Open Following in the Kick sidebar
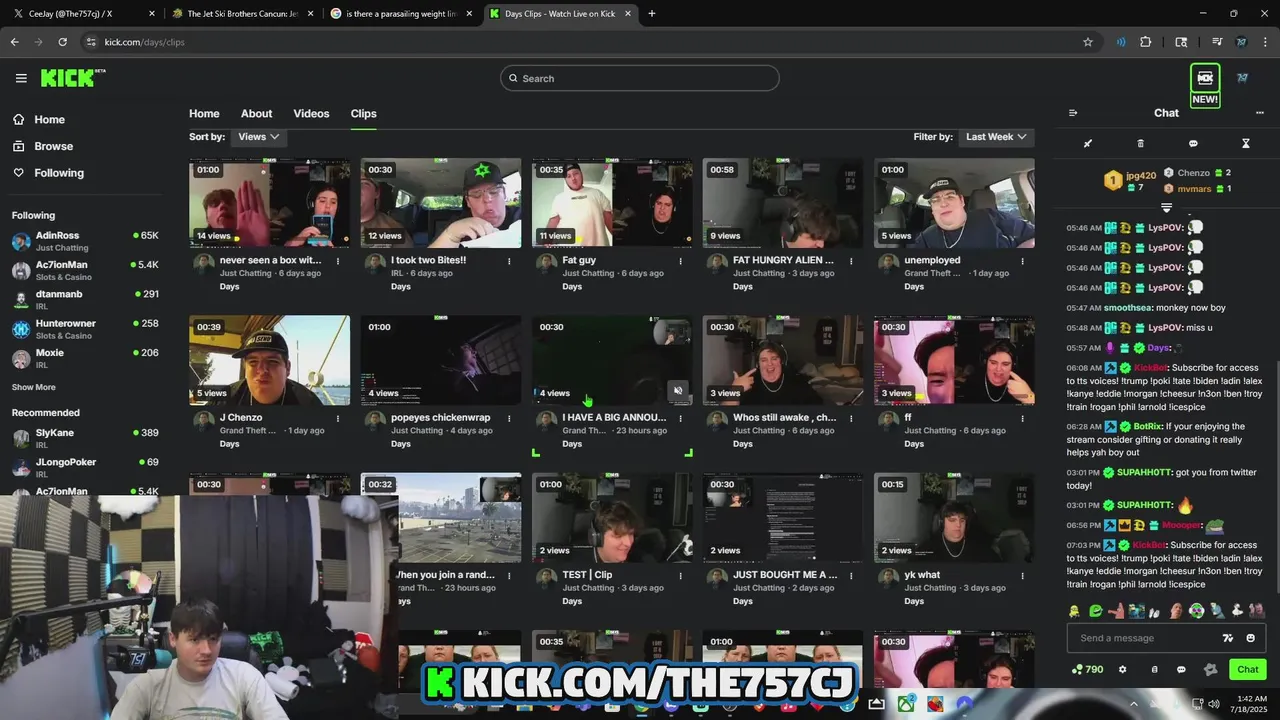 click(x=47, y=173)
